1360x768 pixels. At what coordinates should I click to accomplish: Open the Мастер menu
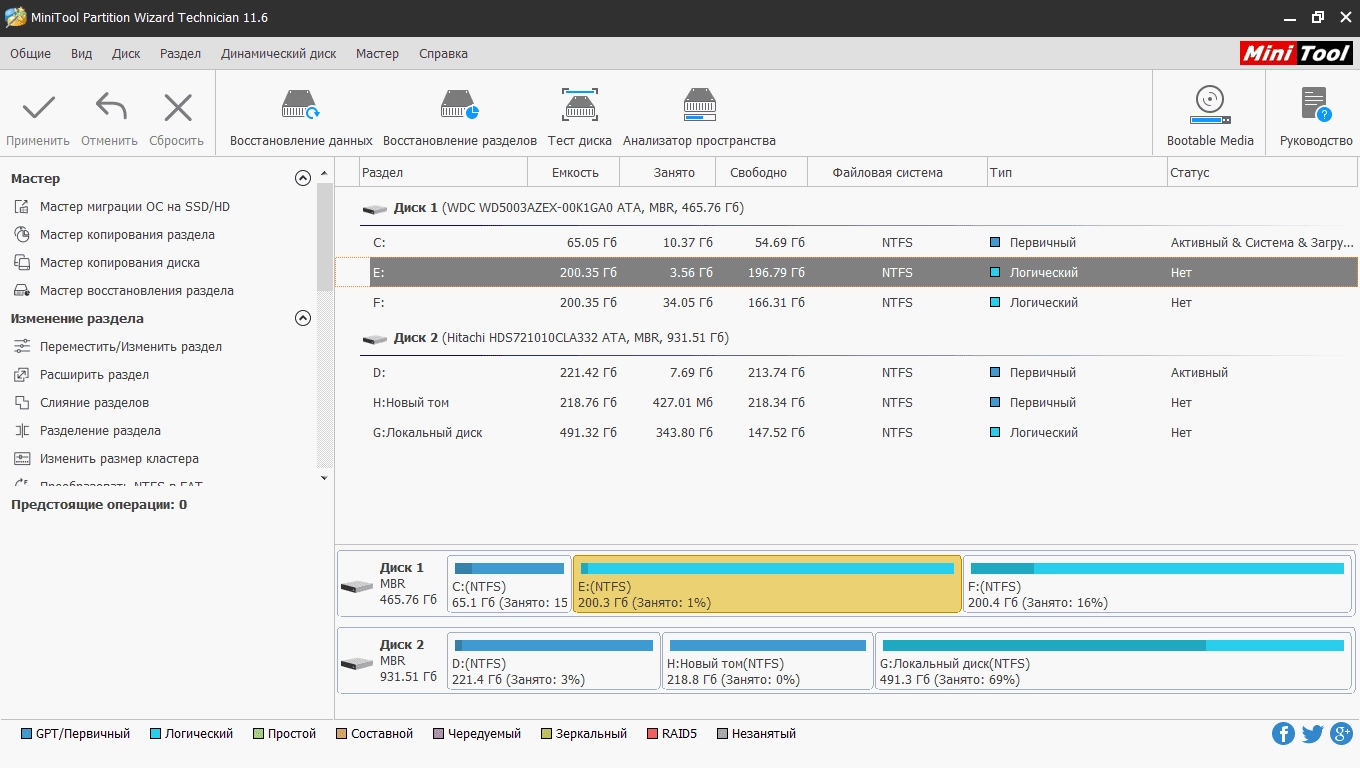click(377, 54)
